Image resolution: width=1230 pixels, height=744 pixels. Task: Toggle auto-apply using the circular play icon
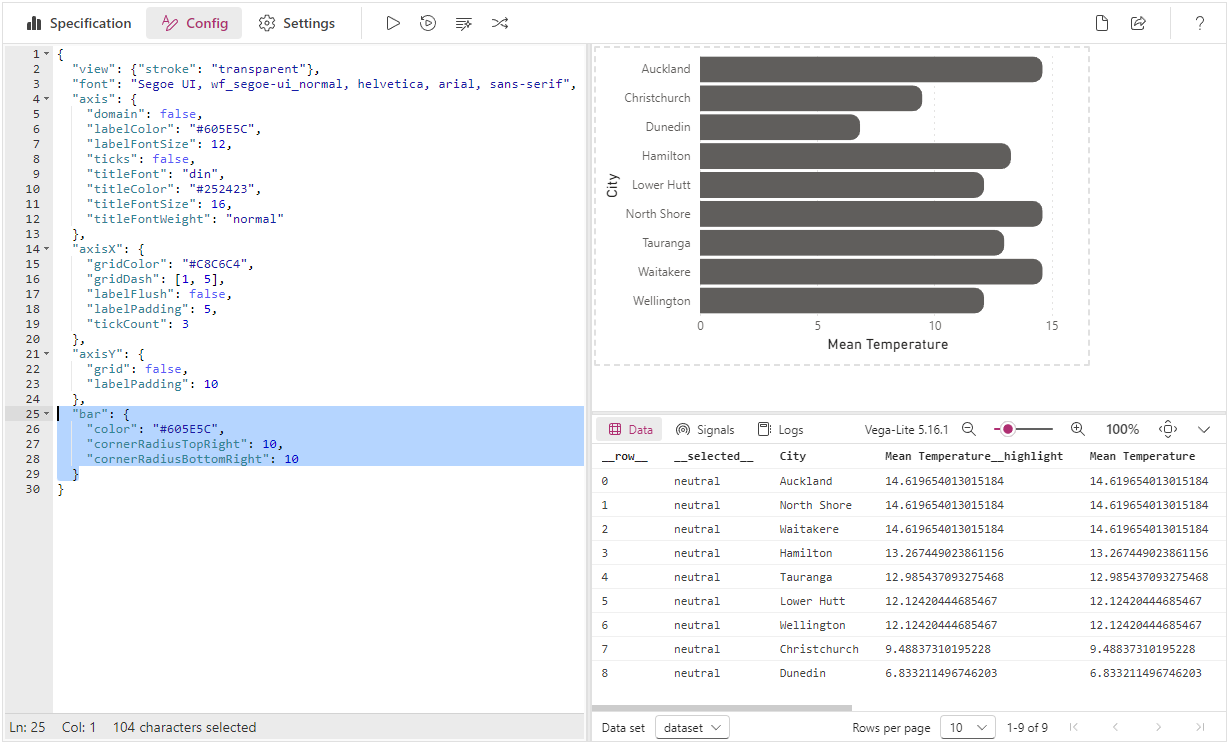pos(428,23)
